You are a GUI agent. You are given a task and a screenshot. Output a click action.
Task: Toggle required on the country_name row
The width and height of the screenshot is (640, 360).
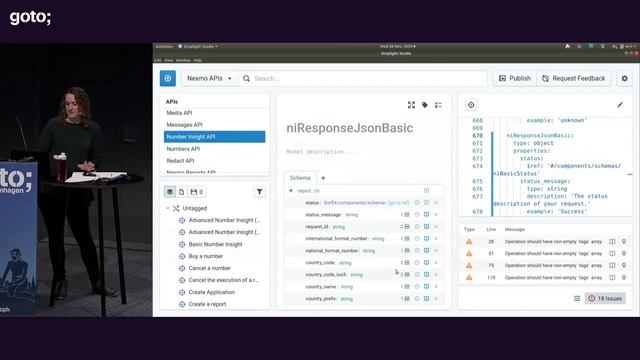pyautogui.click(x=417, y=287)
